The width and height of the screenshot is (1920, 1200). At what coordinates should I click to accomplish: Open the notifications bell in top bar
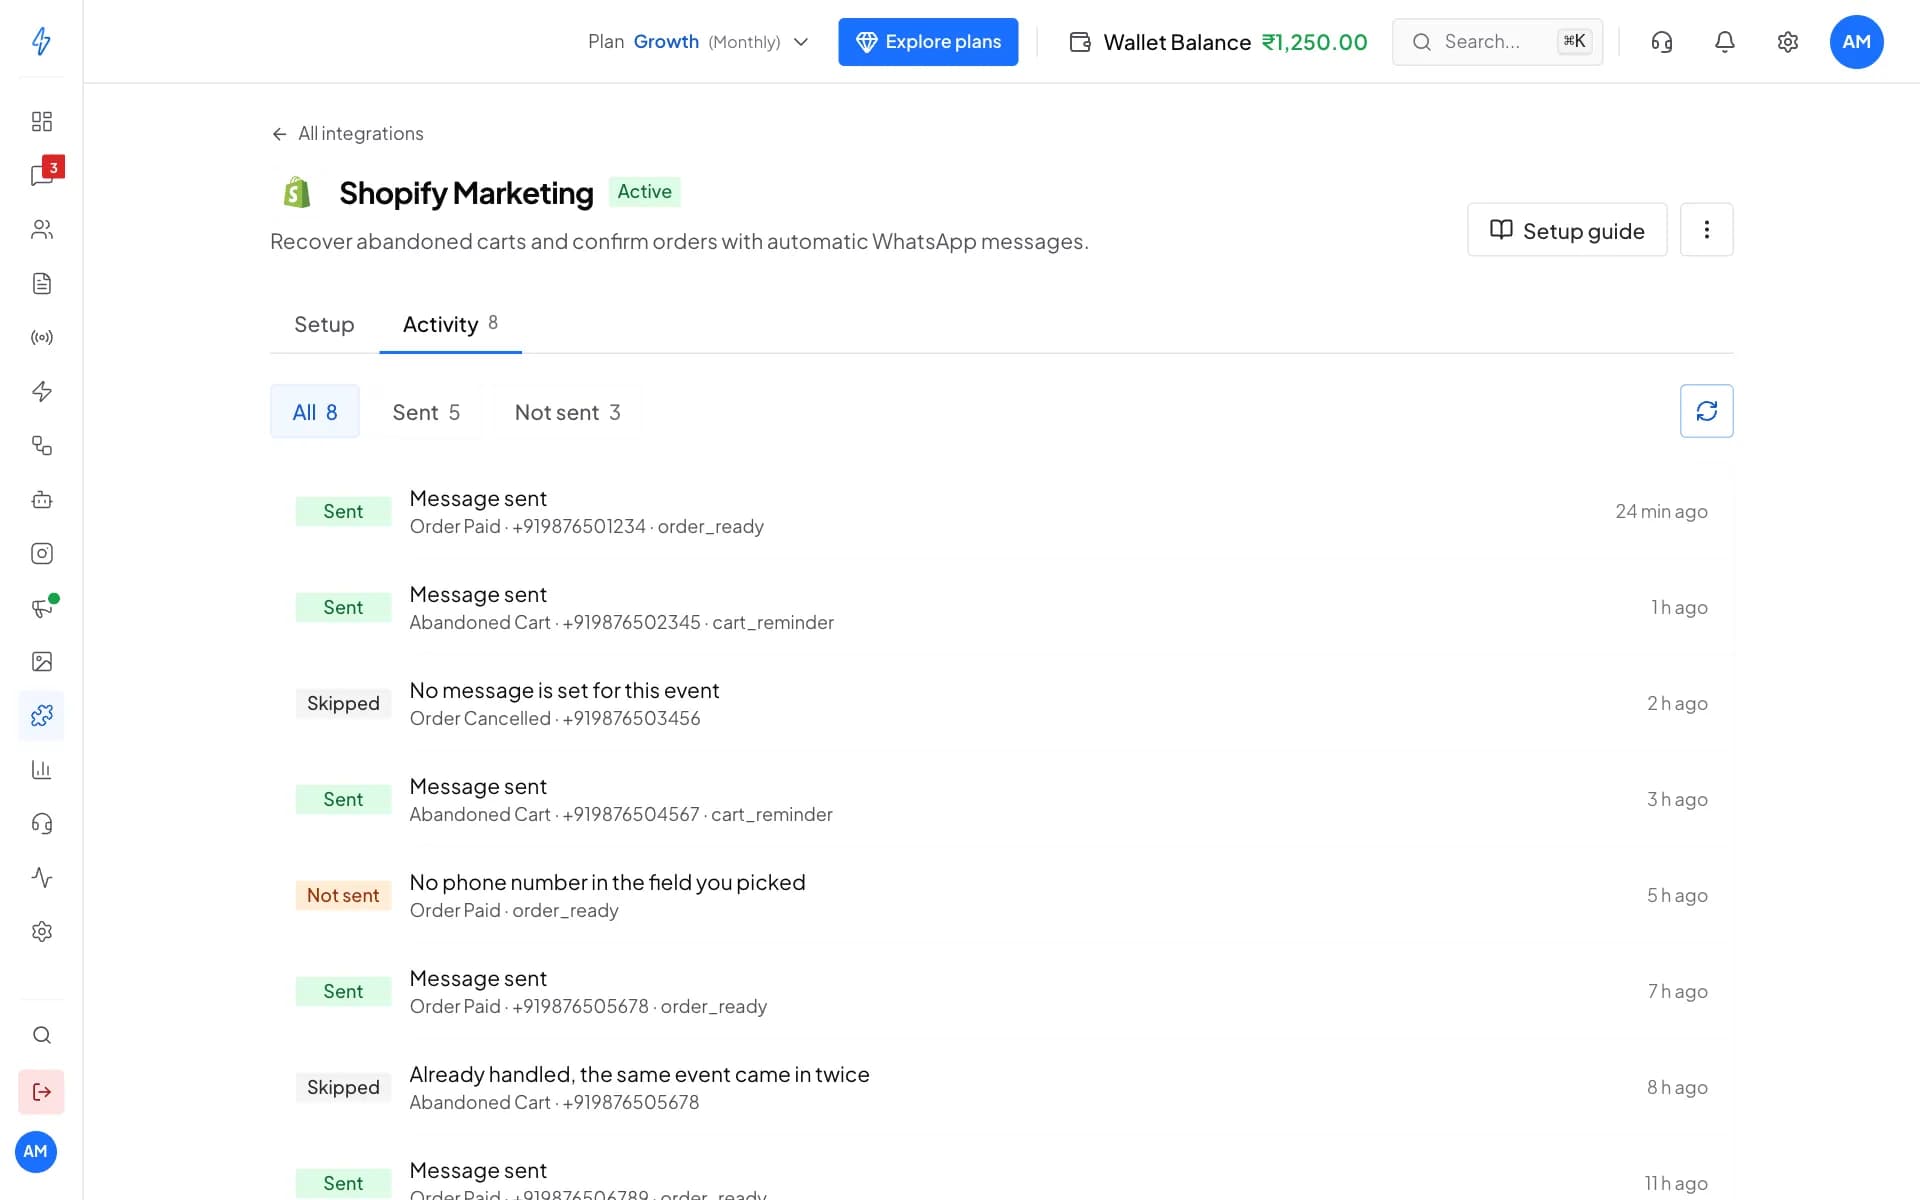1724,42
